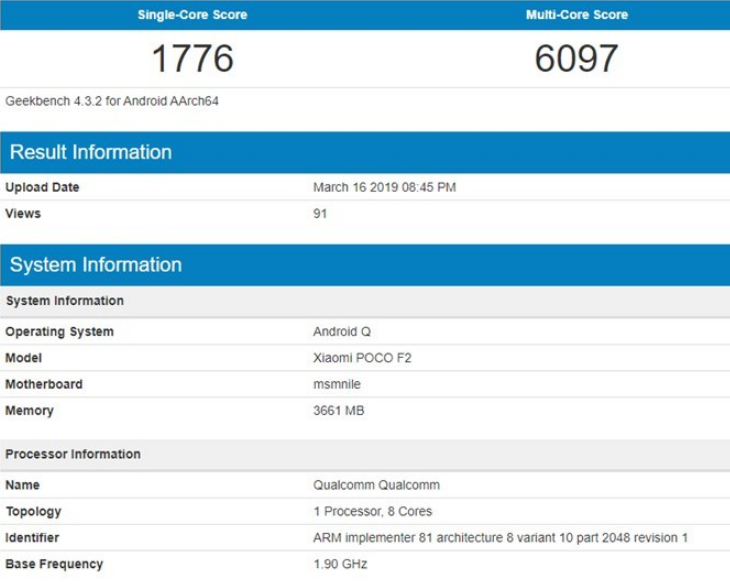Select the single-core score value 1776
The image size is (730, 587).
[192, 58]
